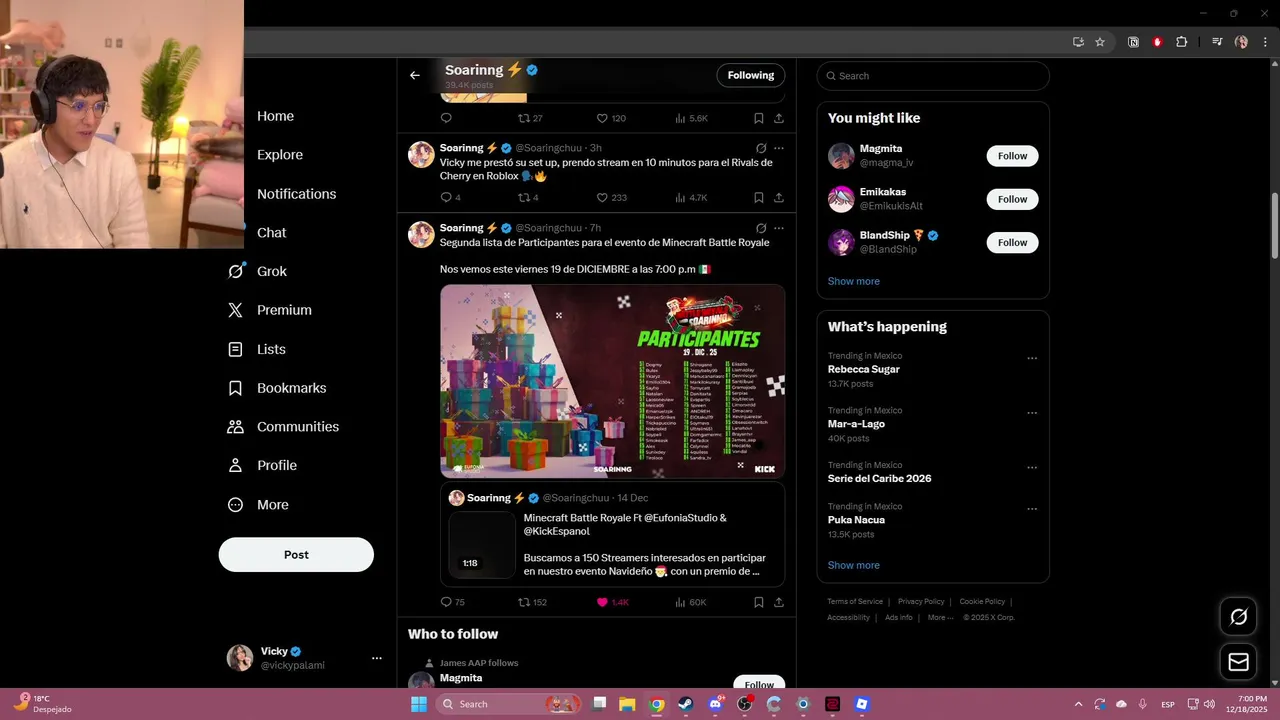The width and height of the screenshot is (1280, 720).
Task: Open the Puka Nacua trending topic
Action: coord(856,520)
